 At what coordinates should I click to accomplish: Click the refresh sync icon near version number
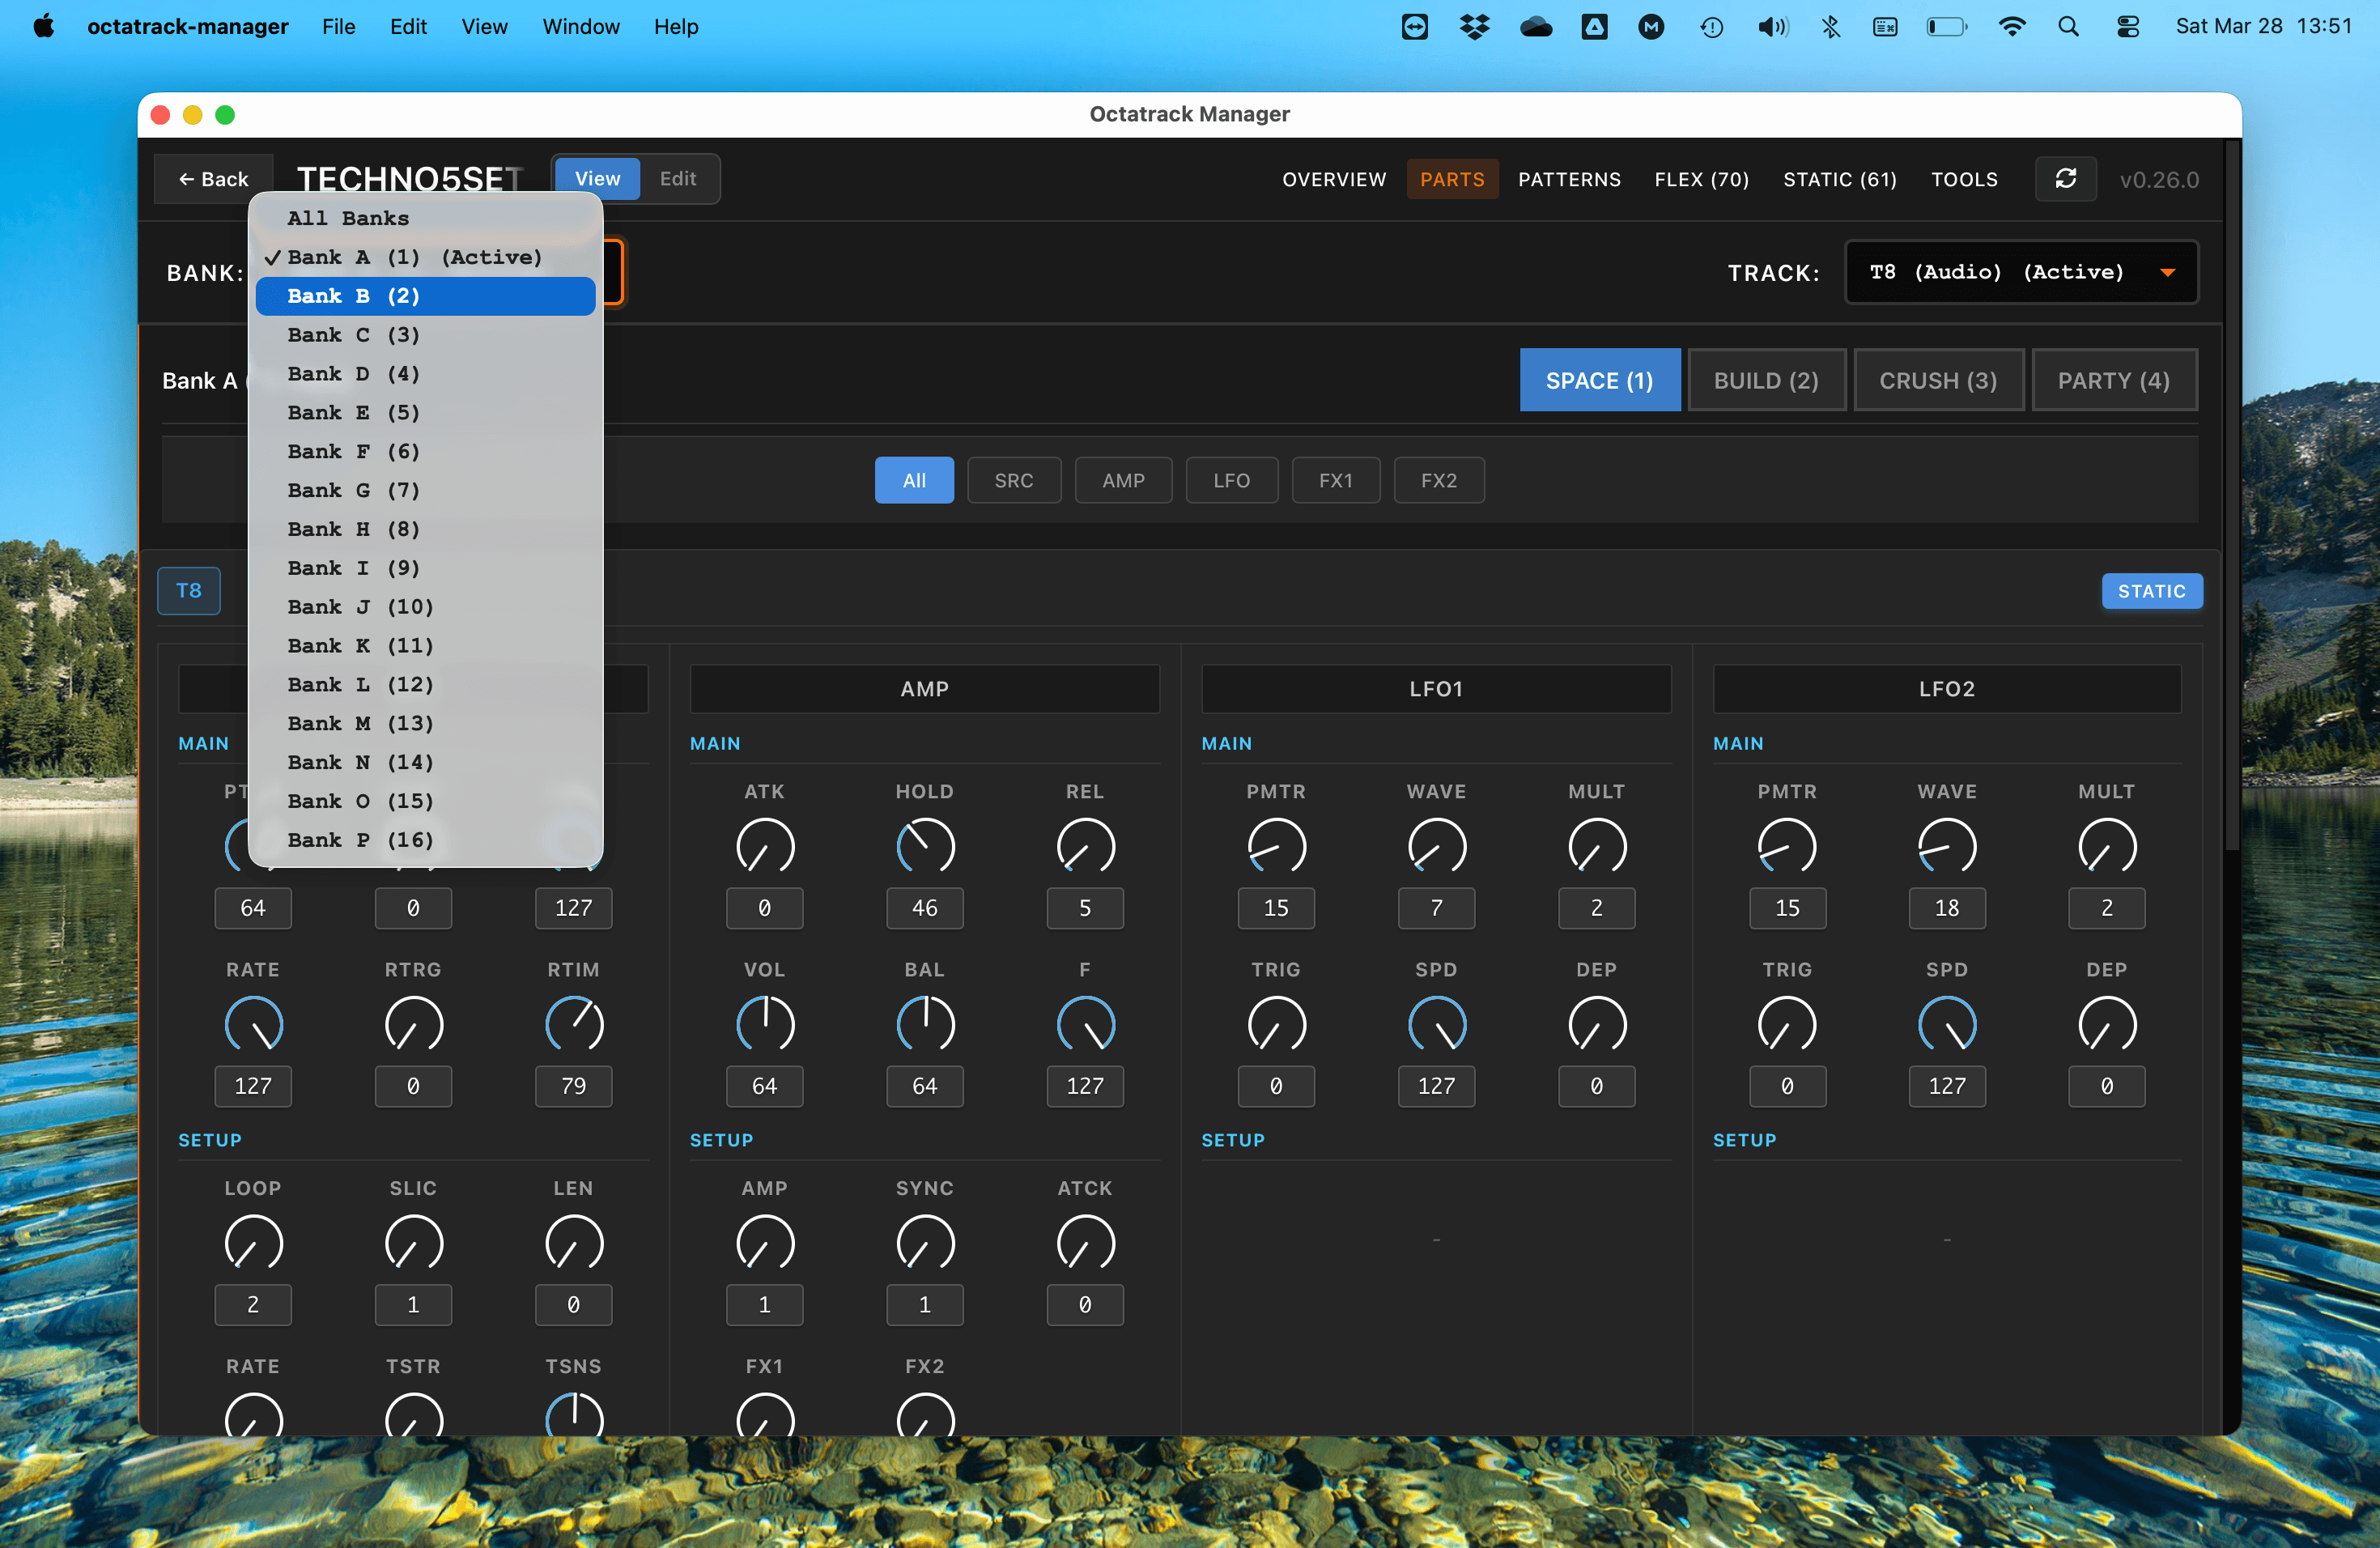(2066, 179)
